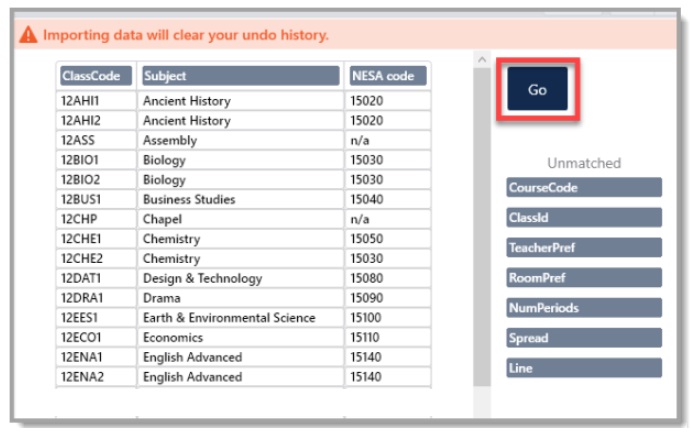The width and height of the screenshot is (691, 435).
Task: Click the warning triangle icon
Action: (28, 35)
